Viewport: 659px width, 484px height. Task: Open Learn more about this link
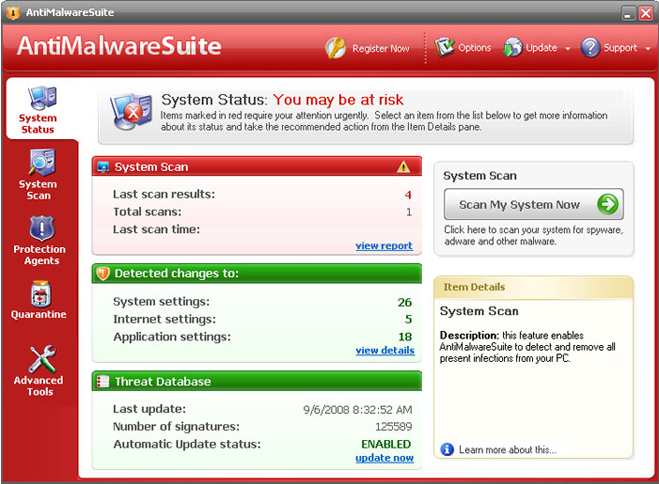507,450
